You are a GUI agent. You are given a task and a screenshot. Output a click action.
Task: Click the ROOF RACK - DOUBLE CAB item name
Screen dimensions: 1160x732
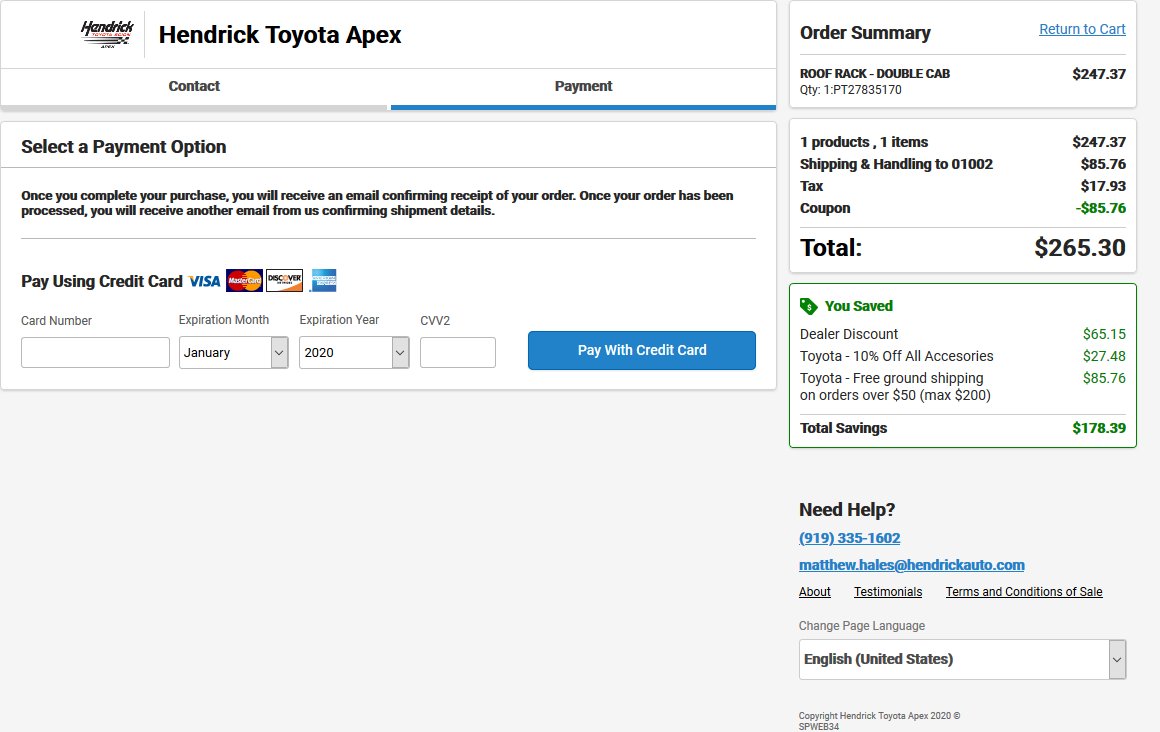click(x=874, y=73)
